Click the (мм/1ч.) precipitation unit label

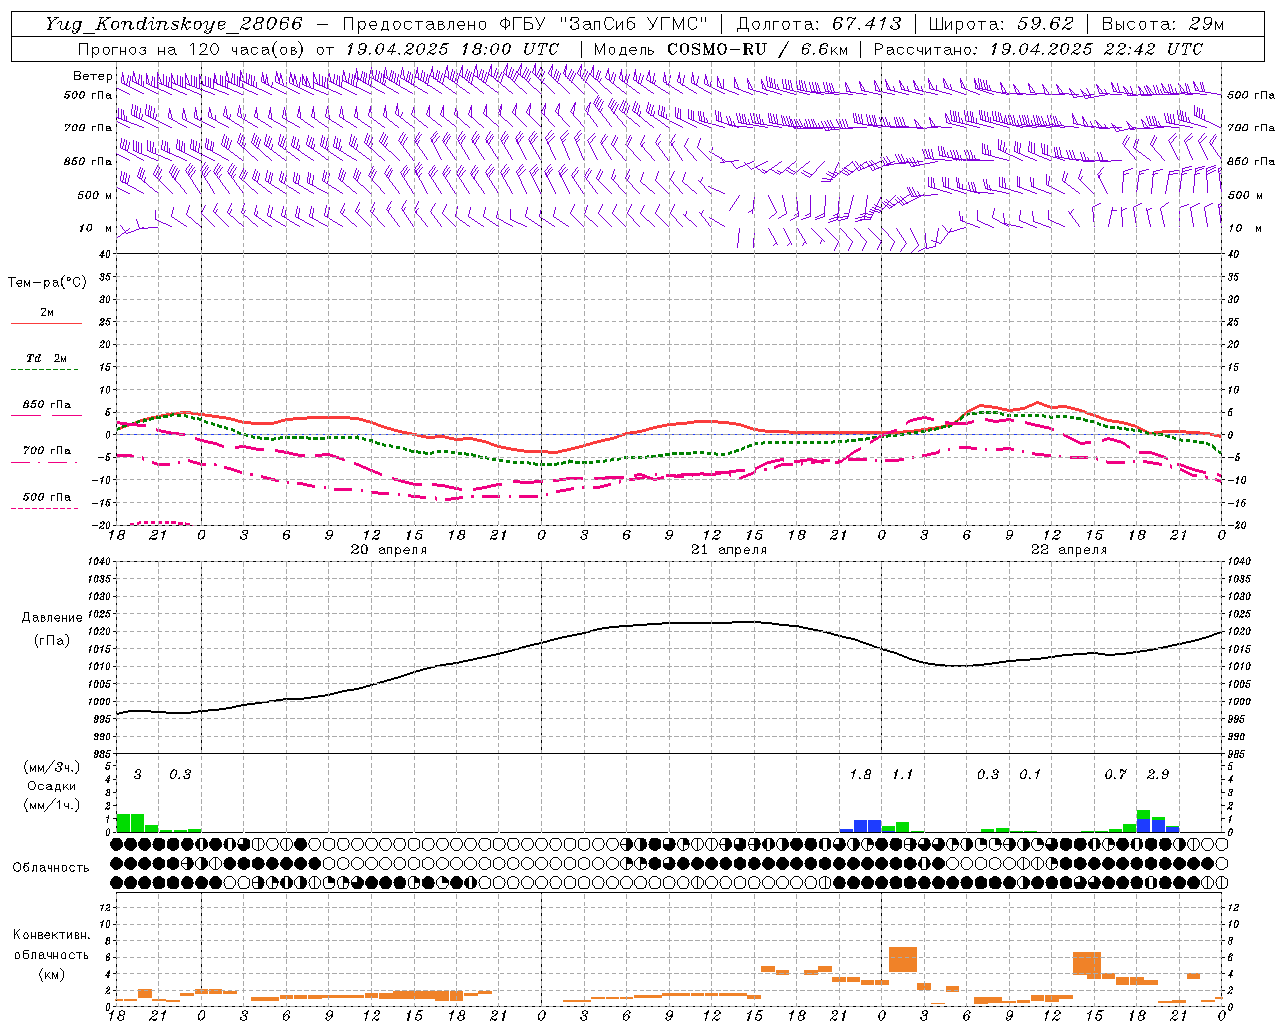[52, 805]
